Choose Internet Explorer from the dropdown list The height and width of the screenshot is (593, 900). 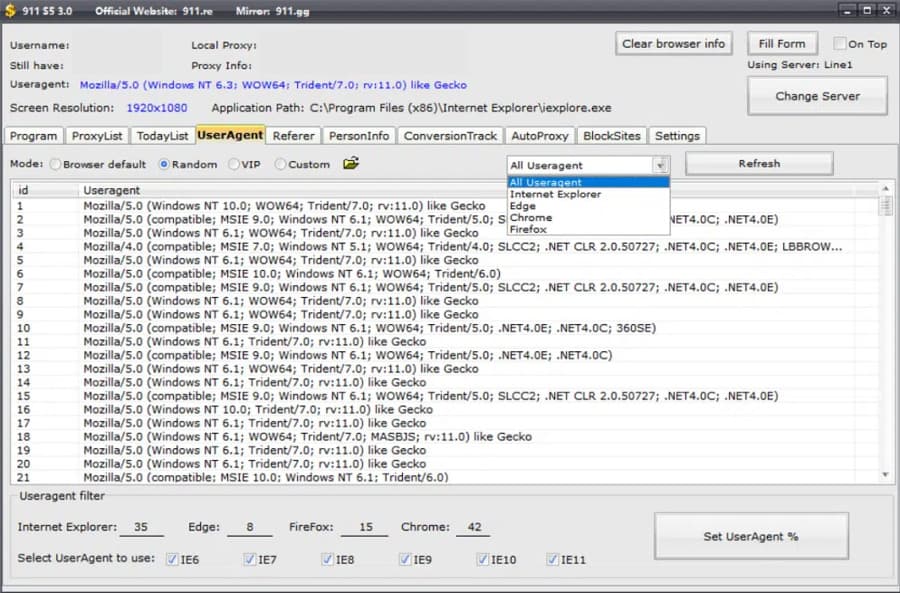tap(588, 194)
